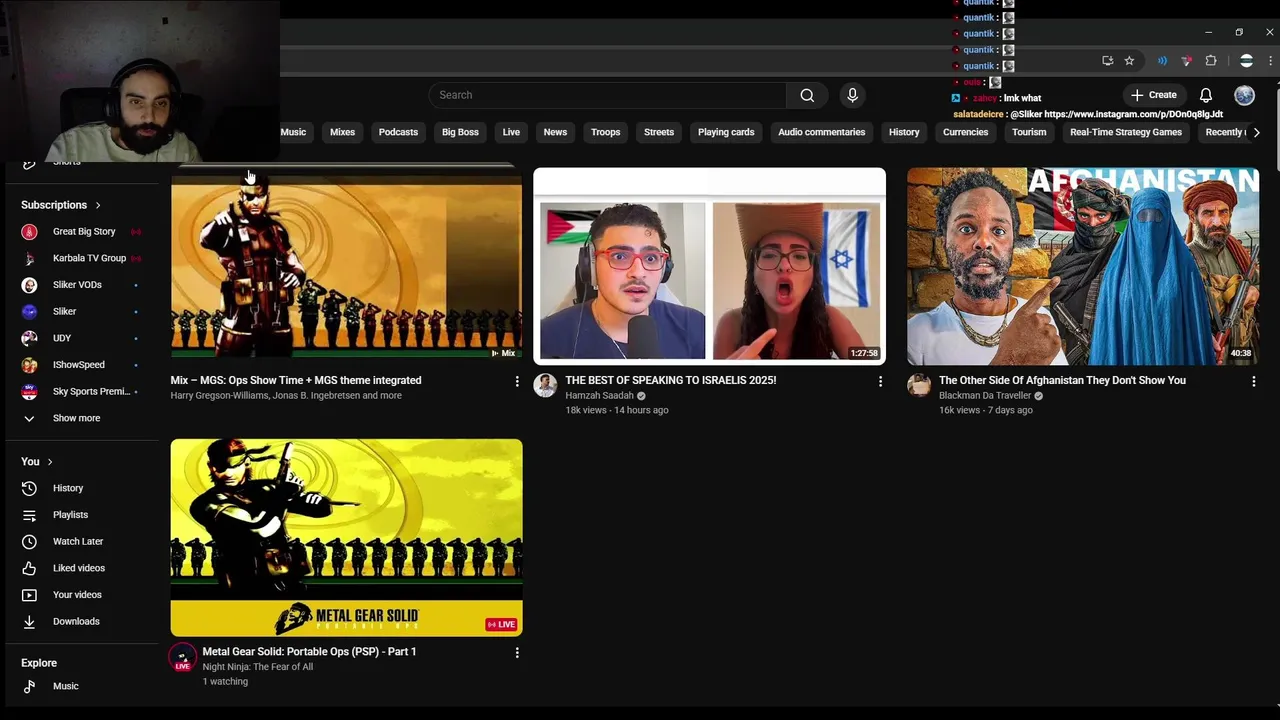Select the Troops category chip
The image size is (1280, 720).
tap(605, 132)
